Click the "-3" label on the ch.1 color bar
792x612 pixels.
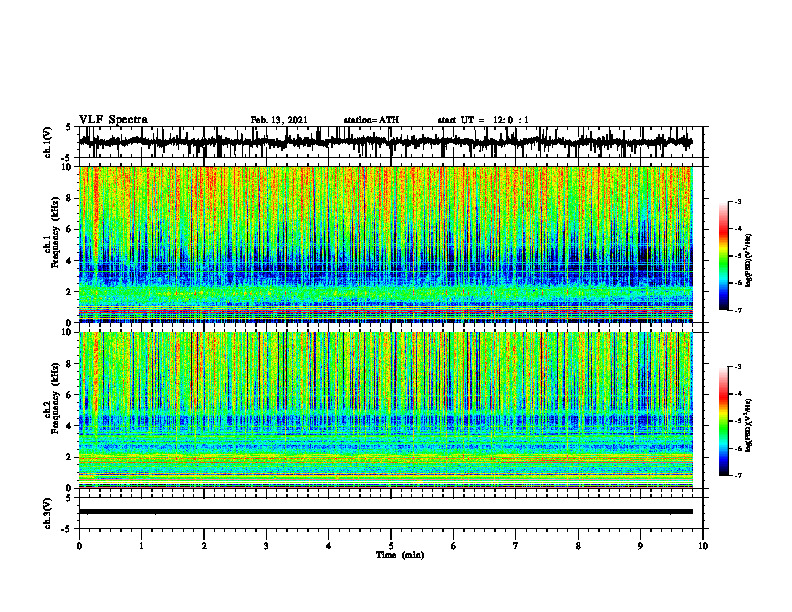pos(738,201)
